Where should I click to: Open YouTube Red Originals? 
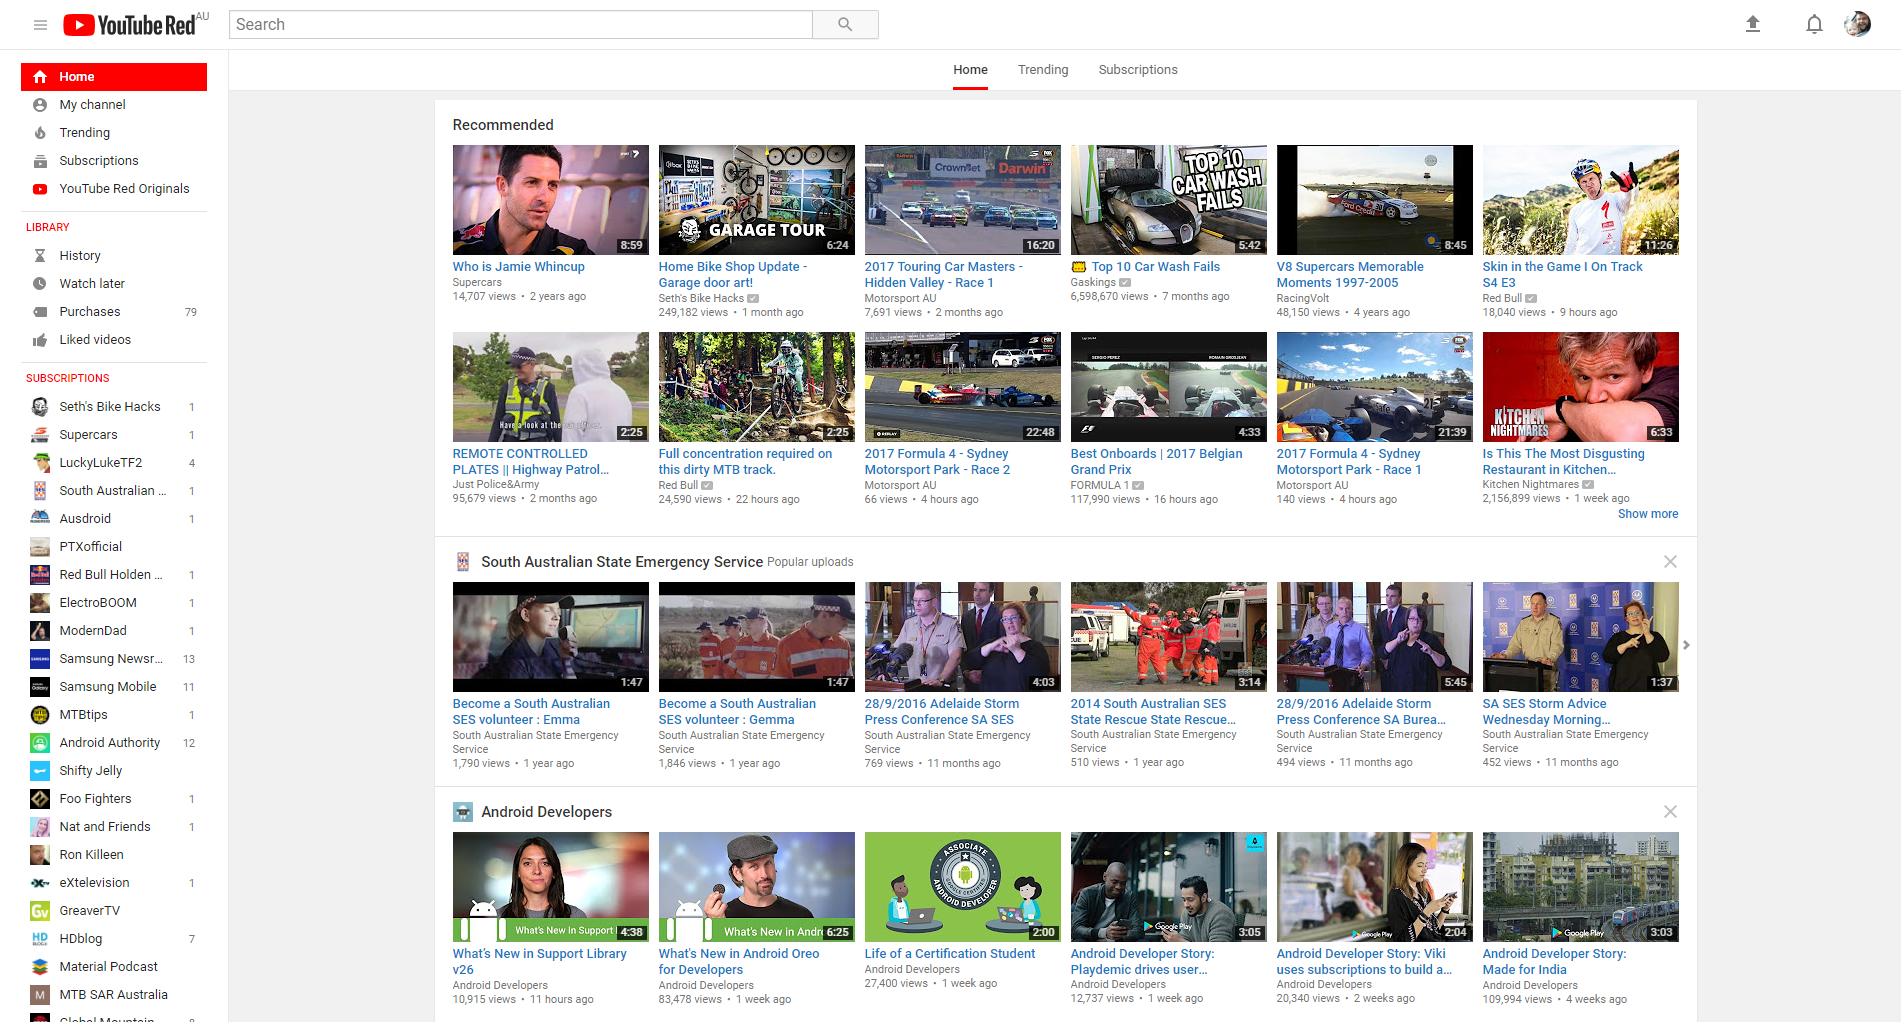(x=114, y=189)
